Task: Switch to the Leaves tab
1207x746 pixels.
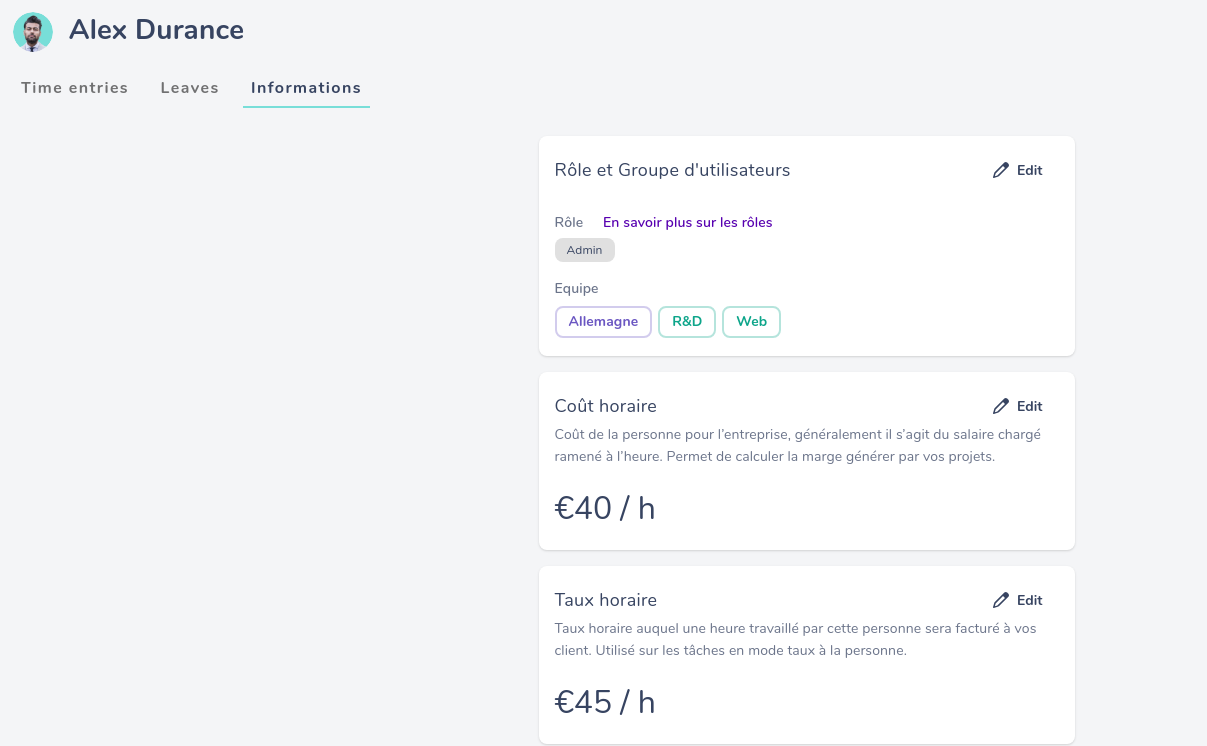Action: click(x=190, y=88)
